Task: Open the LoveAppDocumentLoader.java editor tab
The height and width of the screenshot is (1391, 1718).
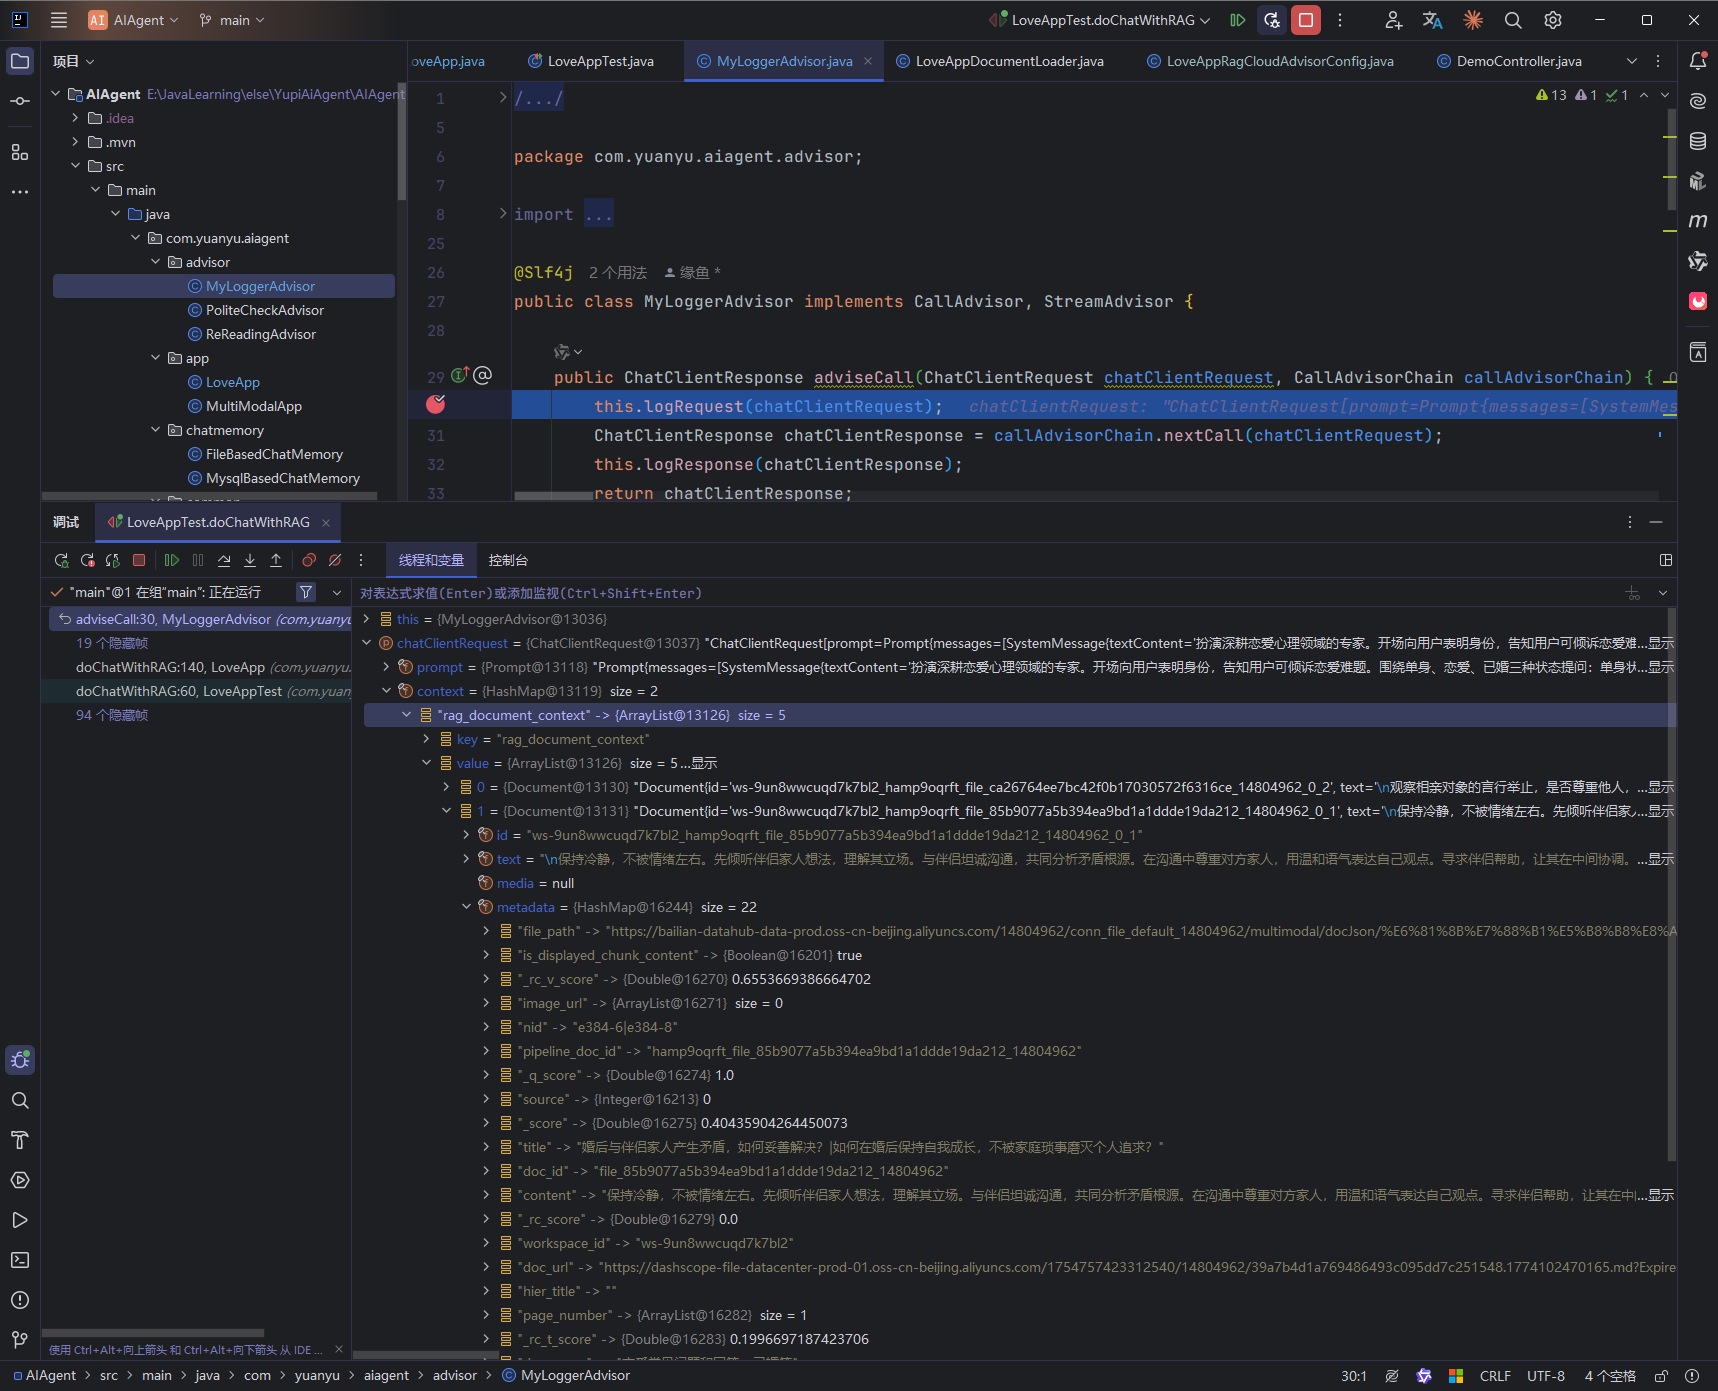Action: 1008,61
